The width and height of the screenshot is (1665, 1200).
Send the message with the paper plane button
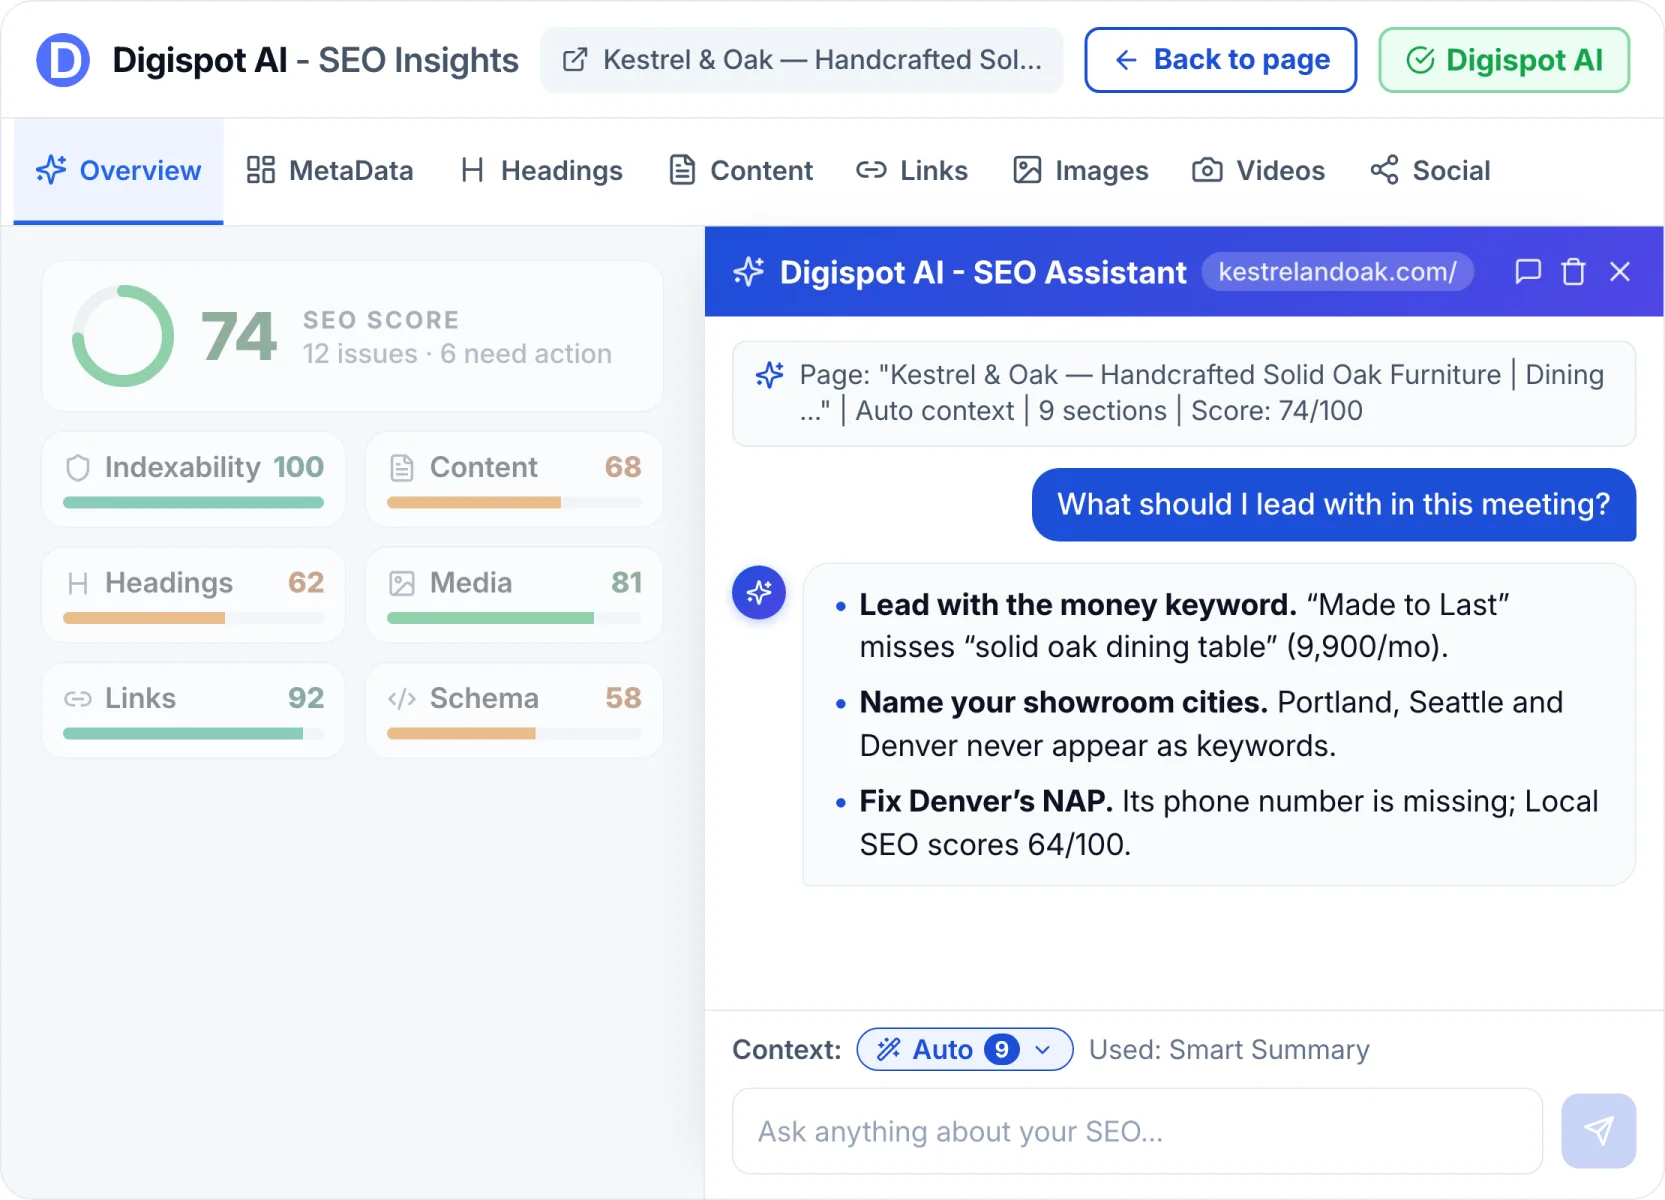pyautogui.click(x=1598, y=1131)
